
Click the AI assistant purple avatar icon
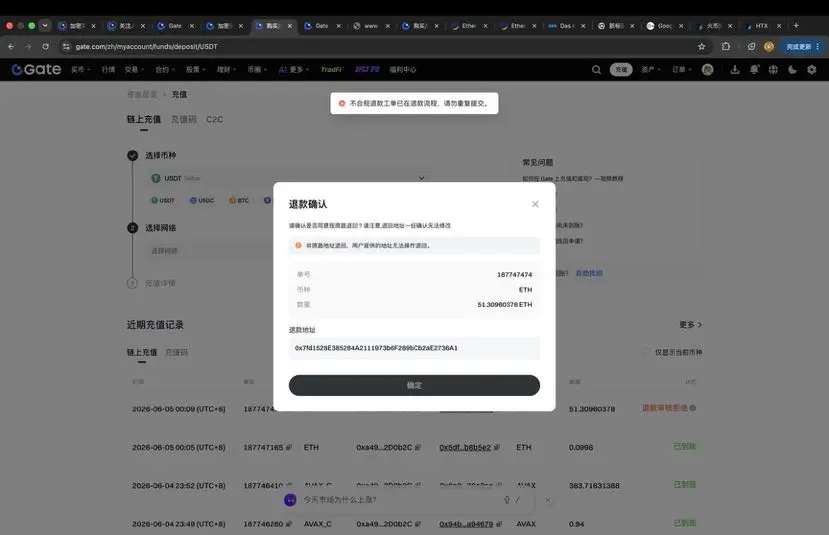click(290, 500)
